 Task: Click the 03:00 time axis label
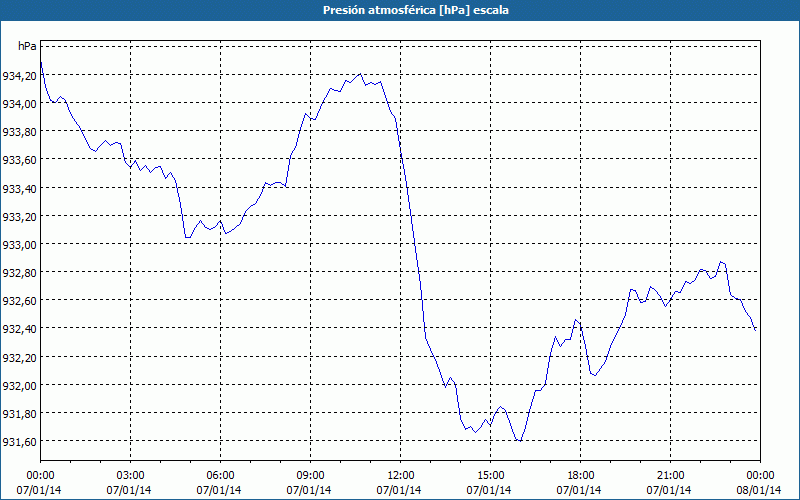(130, 476)
